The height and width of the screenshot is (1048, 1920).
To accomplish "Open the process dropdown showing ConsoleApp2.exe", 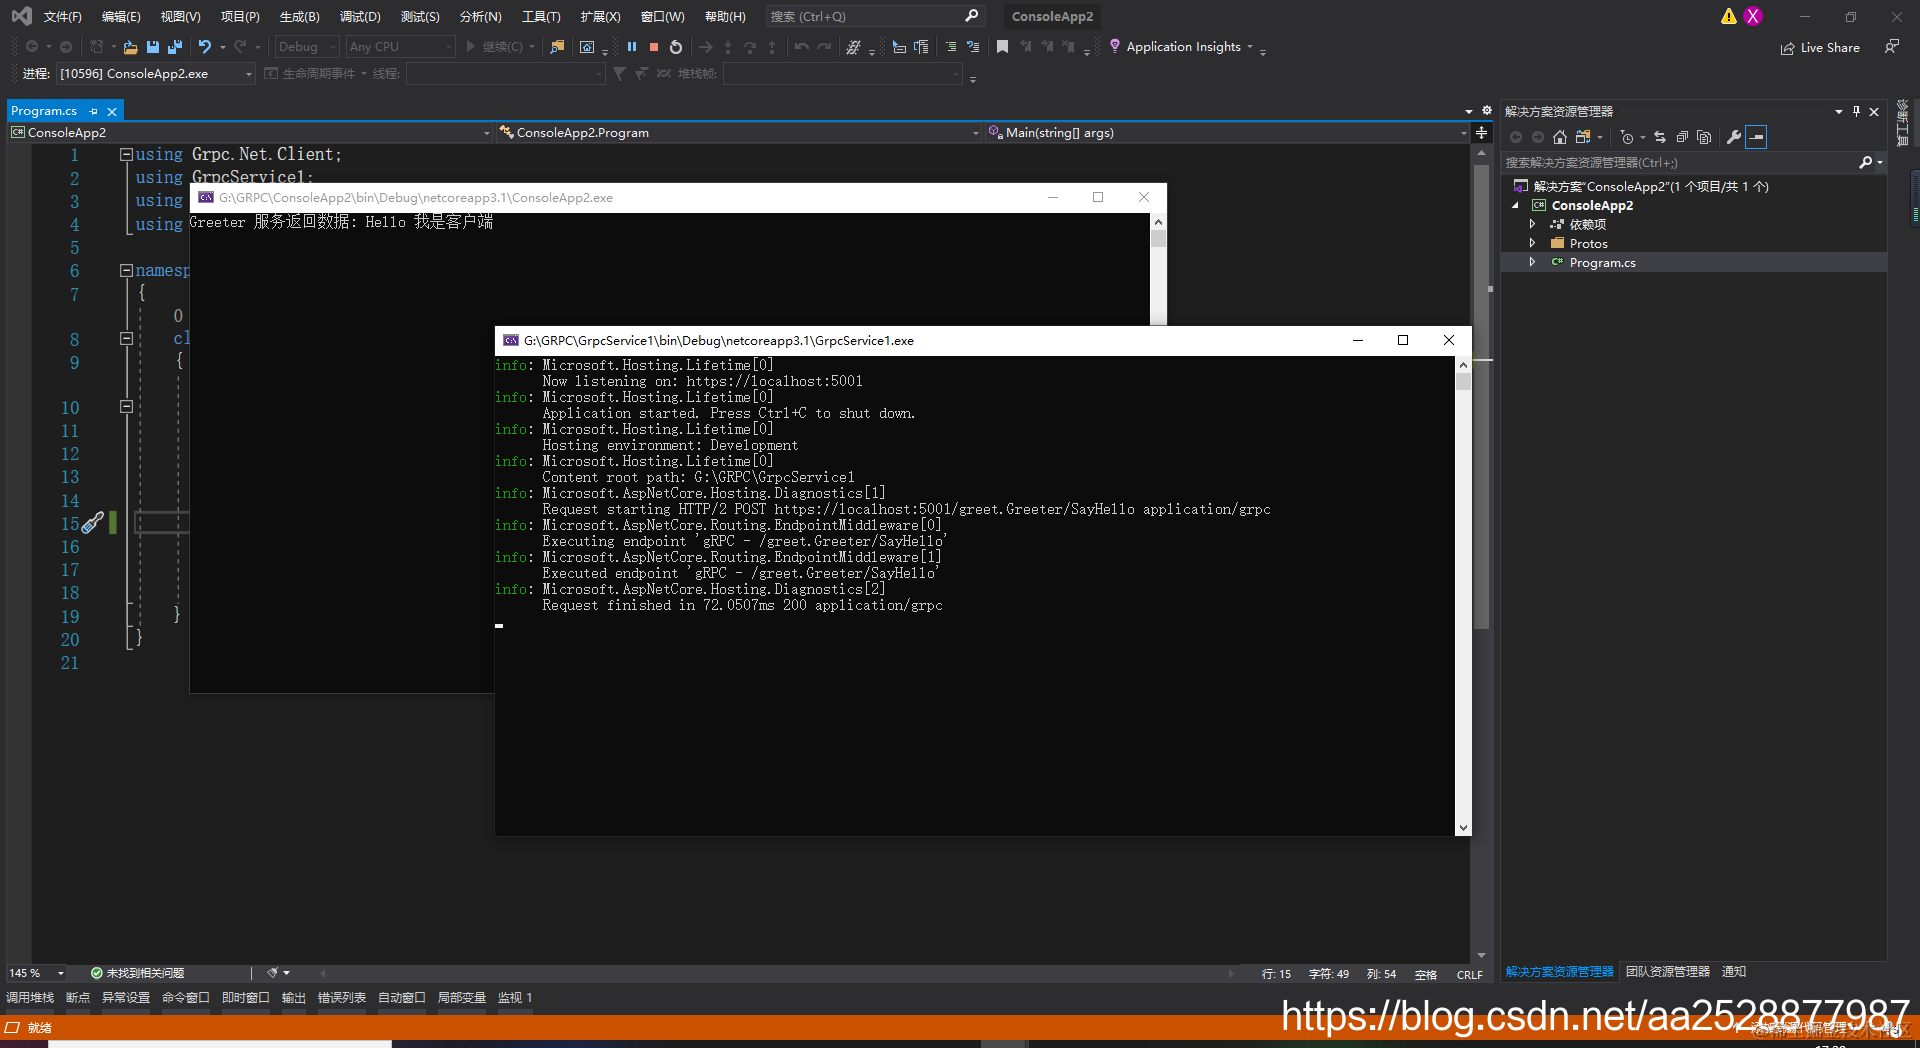I will [x=156, y=73].
